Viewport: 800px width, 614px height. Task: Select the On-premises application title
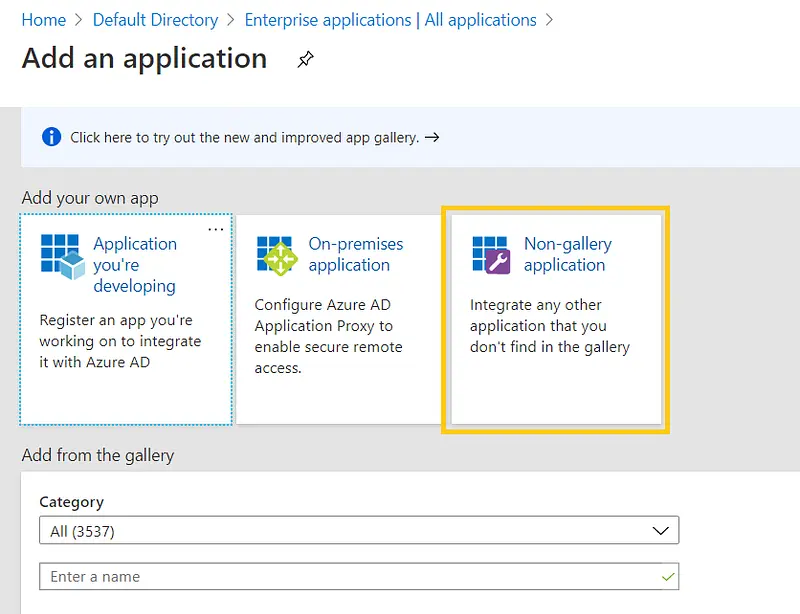(355, 254)
